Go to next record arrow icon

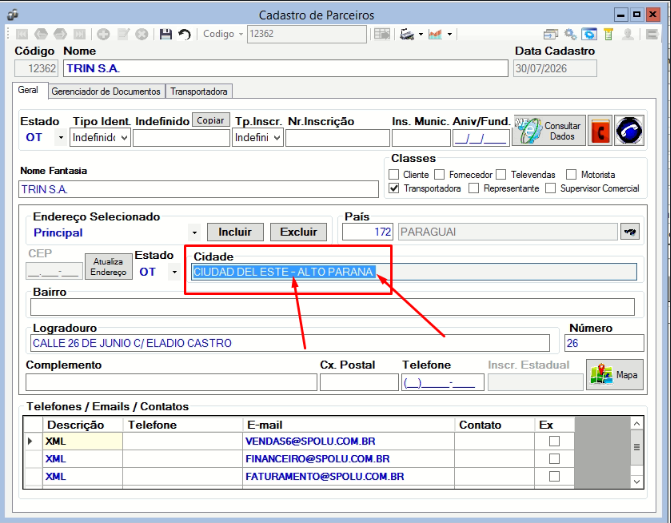coord(60,34)
